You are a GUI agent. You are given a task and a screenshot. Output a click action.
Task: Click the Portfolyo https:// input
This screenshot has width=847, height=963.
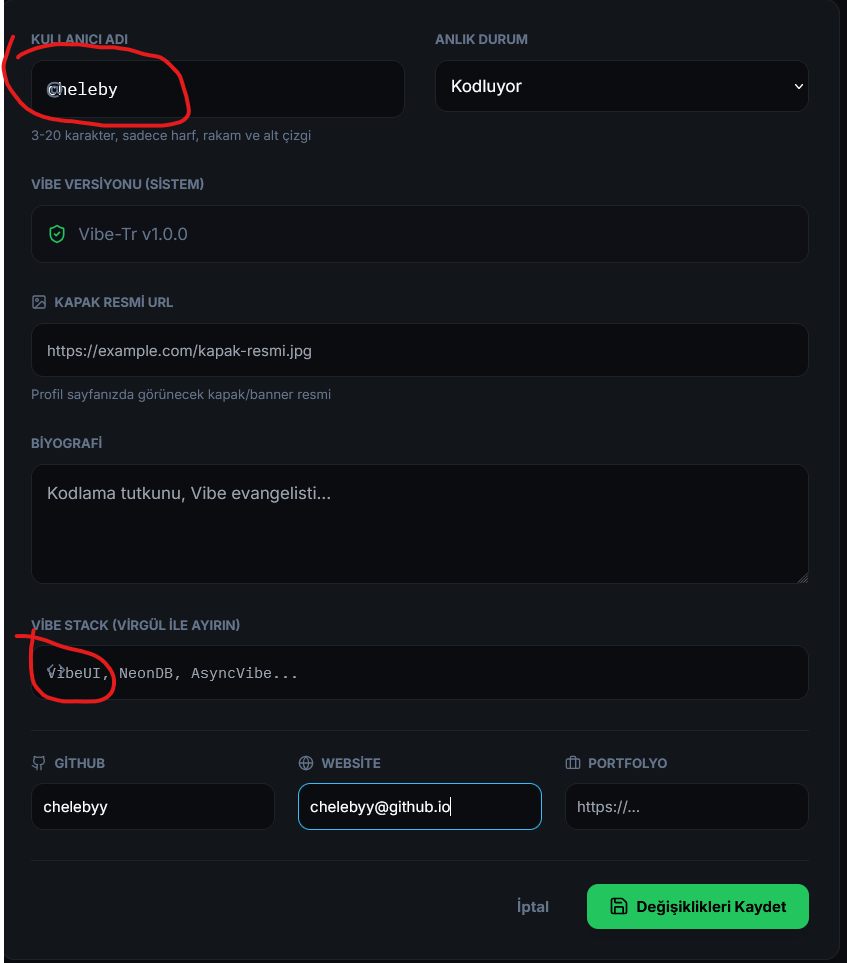[687, 806]
